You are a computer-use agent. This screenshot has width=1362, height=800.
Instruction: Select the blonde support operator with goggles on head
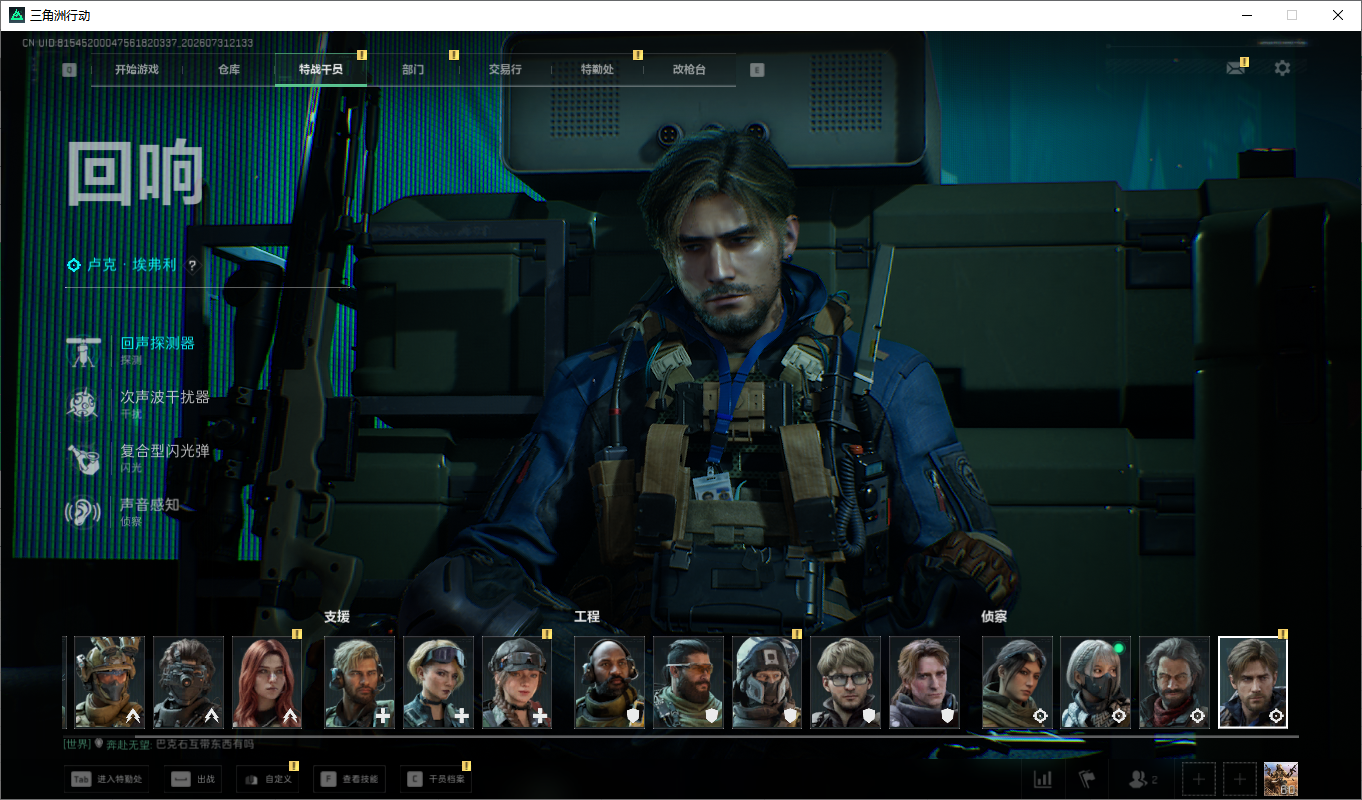439,682
